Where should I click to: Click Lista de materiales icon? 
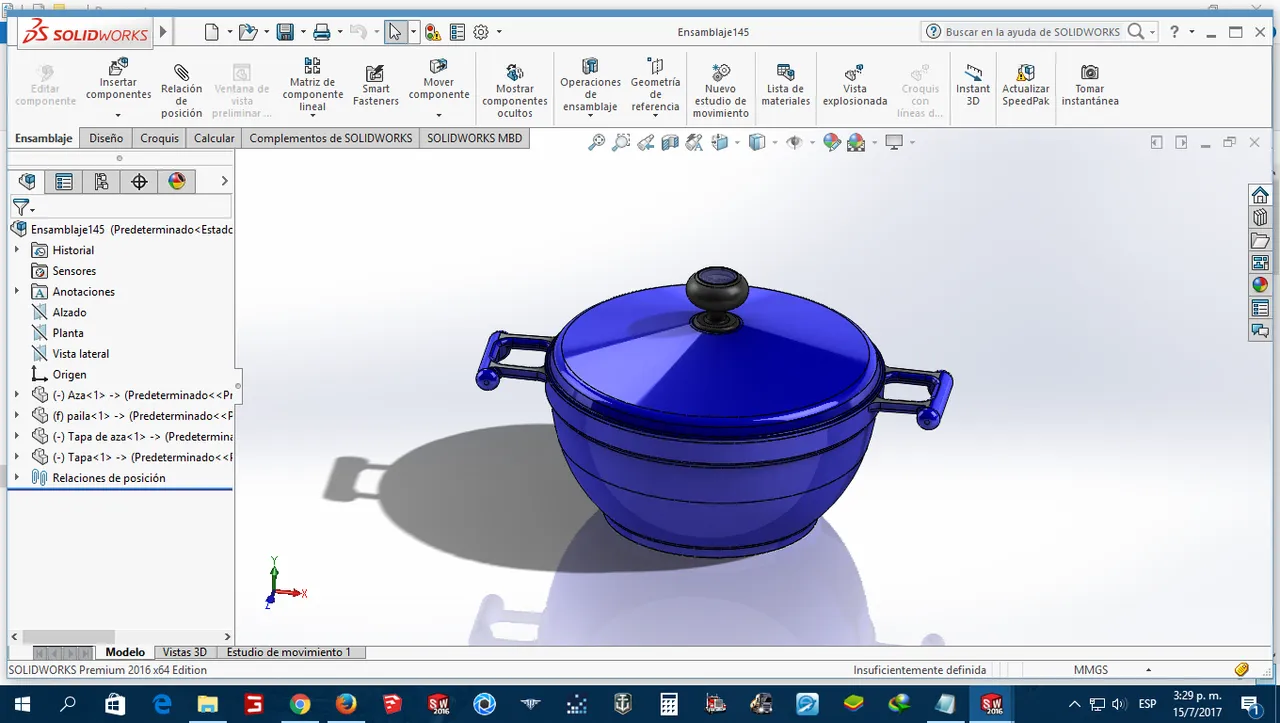[x=786, y=72]
